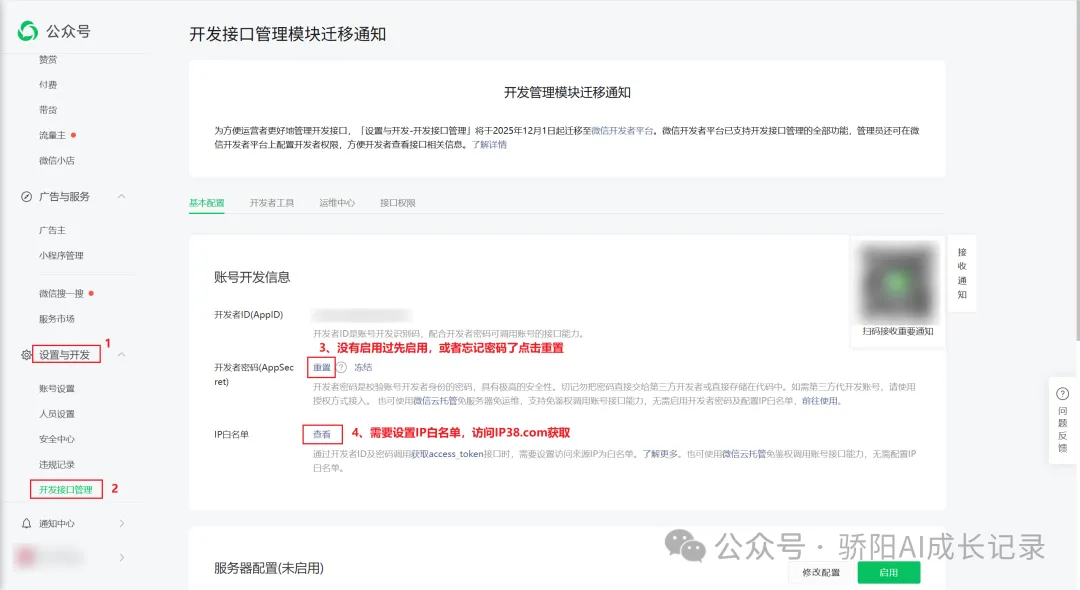This screenshot has height=590, width=1080.
Task: Switch to the 基本配置 tab
Action: coord(207,203)
